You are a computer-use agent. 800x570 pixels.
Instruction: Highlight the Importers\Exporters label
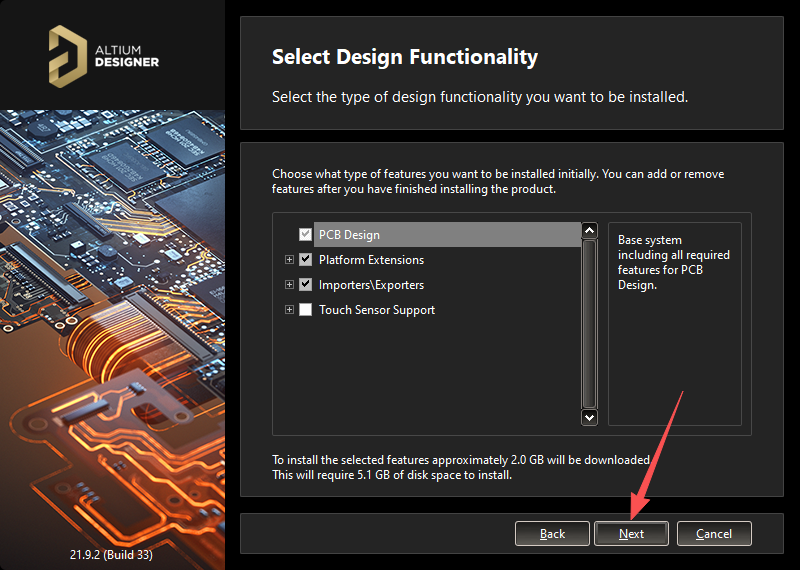pyautogui.click(x=371, y=285)
